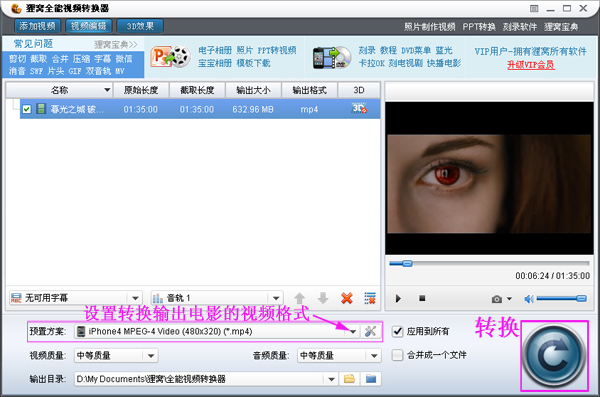Click the audio track bars icon

tap(158, 298)
